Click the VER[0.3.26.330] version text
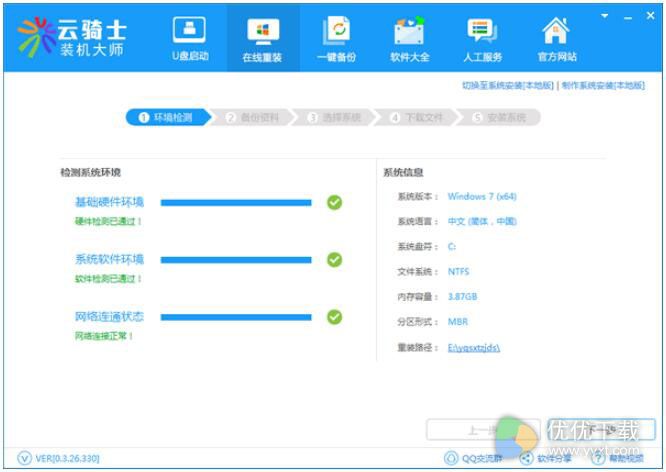666x472 pixels. (x=68, y=458)
